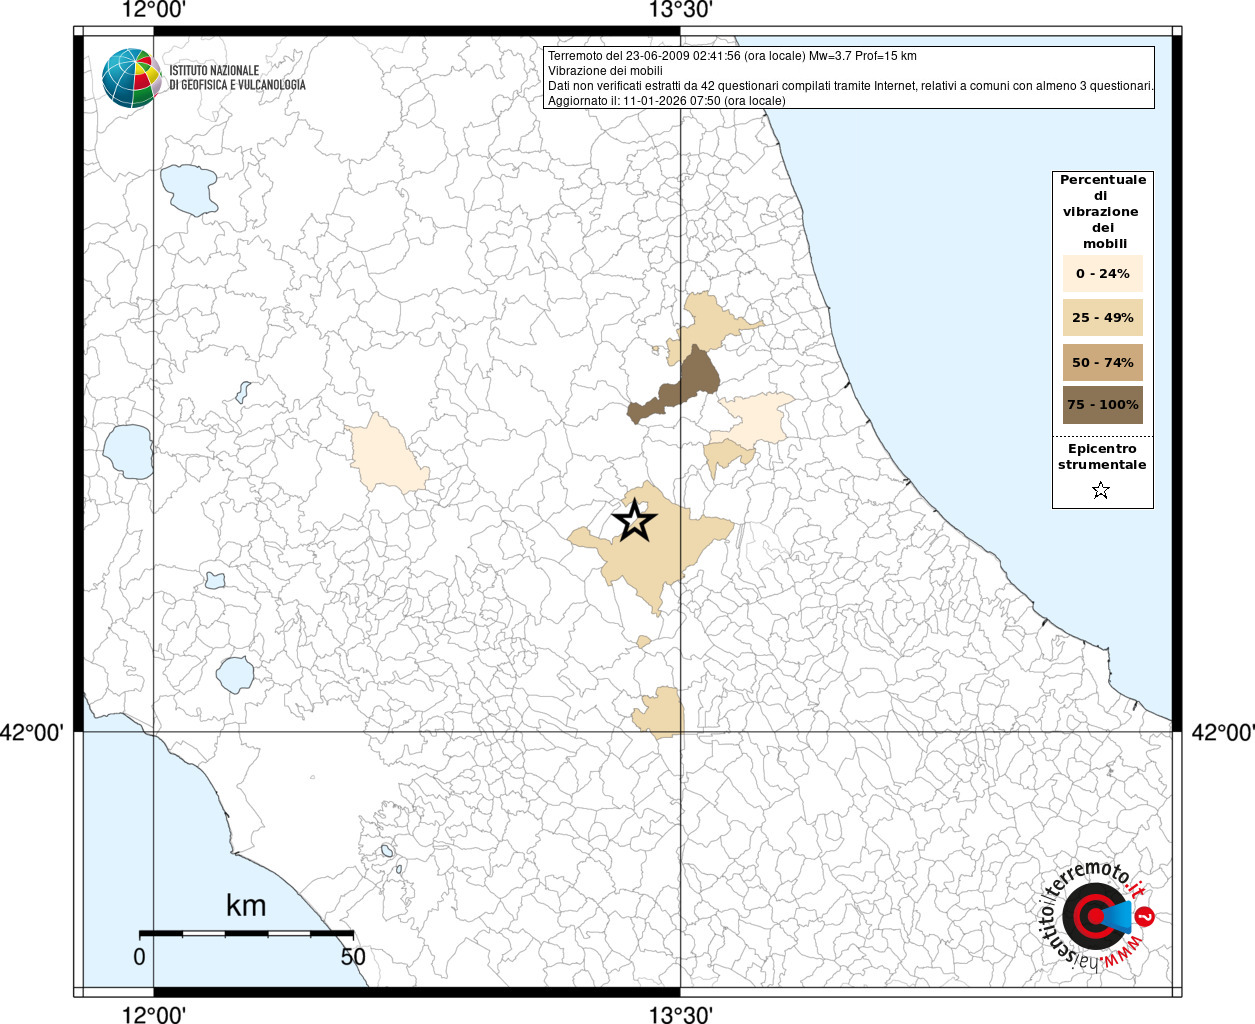Click the large lake in the top-left corner
This screenshot has width=1255, height=1024.
[189, 189]
